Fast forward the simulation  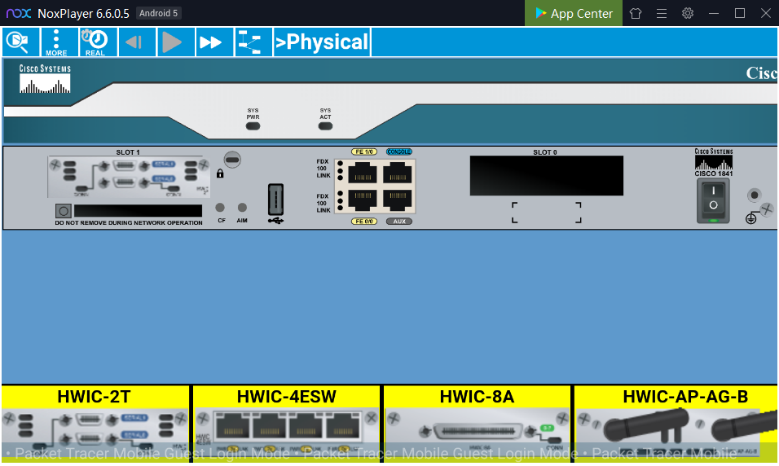coord(215,42)
